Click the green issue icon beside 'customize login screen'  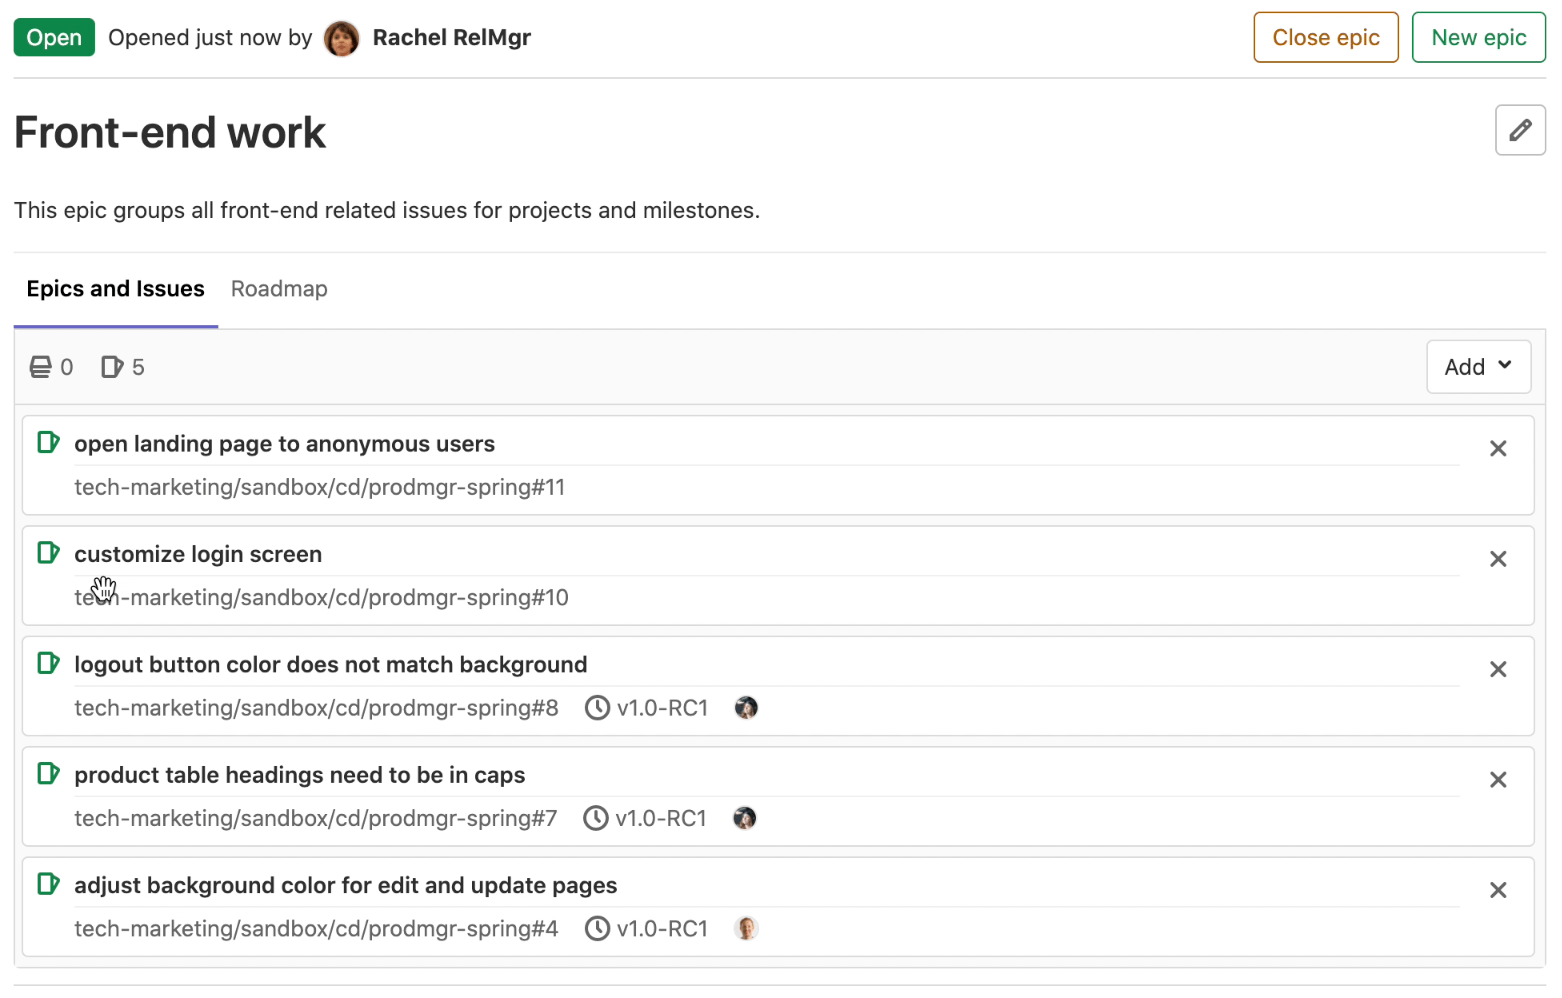(47, 552)
